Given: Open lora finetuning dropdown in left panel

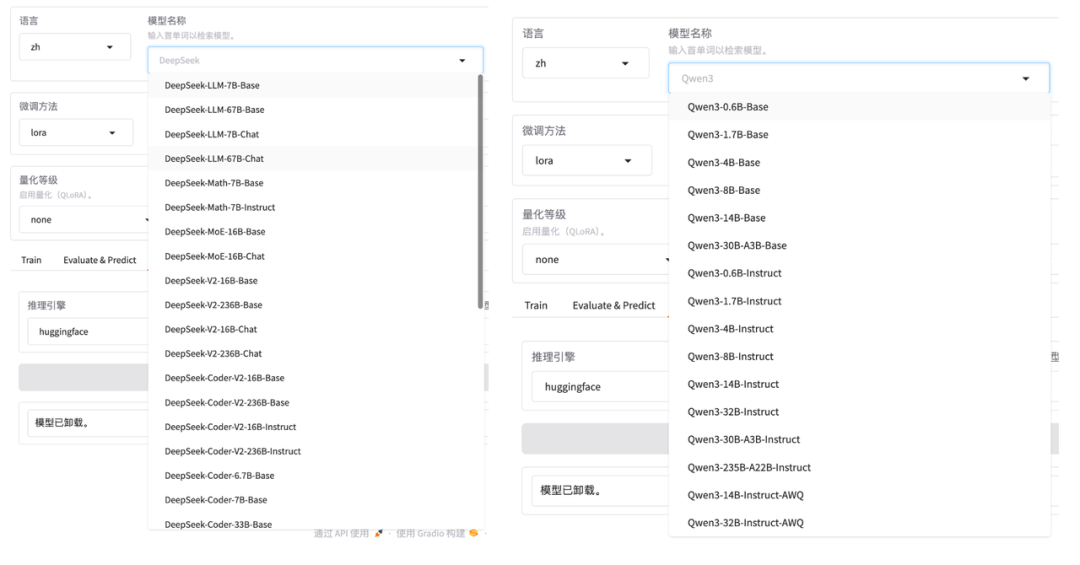Looking at the screenshot, I should pyautogui.click(x=76, y=132).
